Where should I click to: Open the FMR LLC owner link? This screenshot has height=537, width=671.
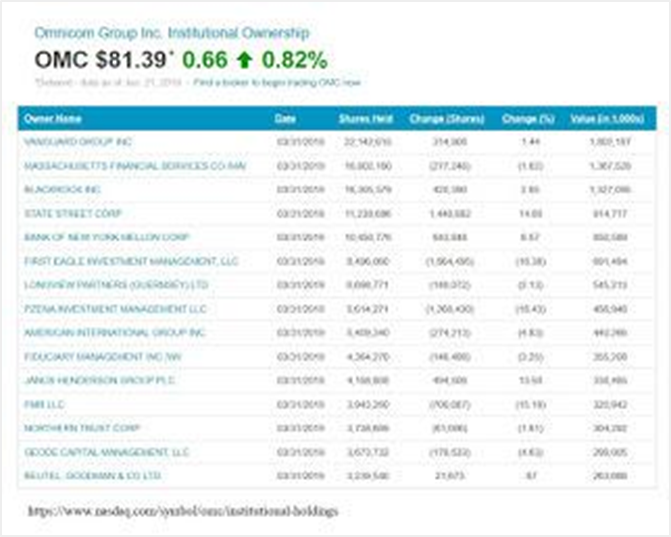tap(44, 404)
